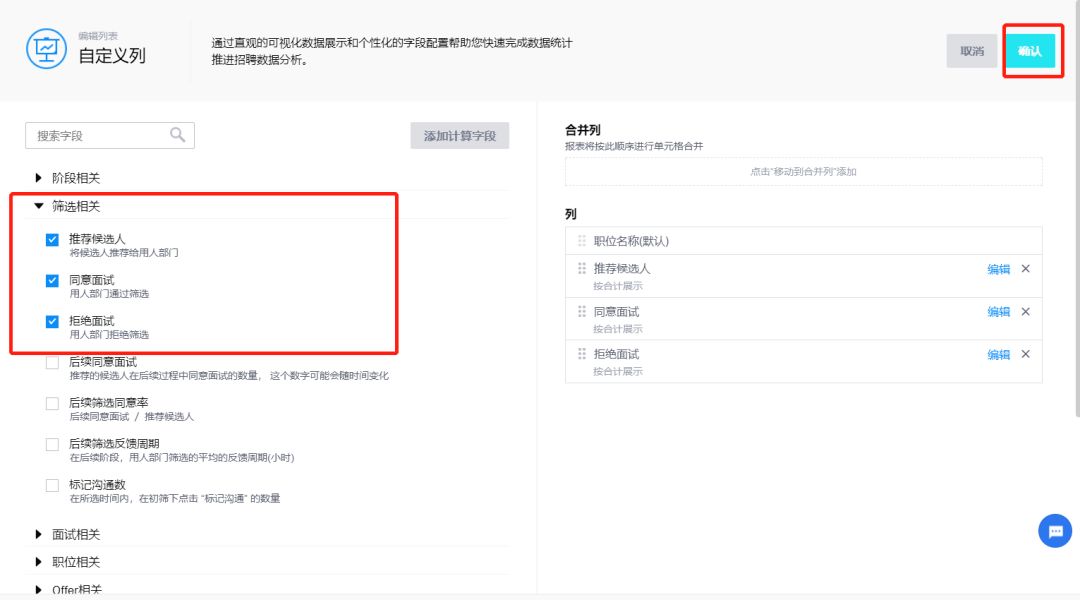
Task: Enable the 后续同意面试 checkbox
Action: 52,363
